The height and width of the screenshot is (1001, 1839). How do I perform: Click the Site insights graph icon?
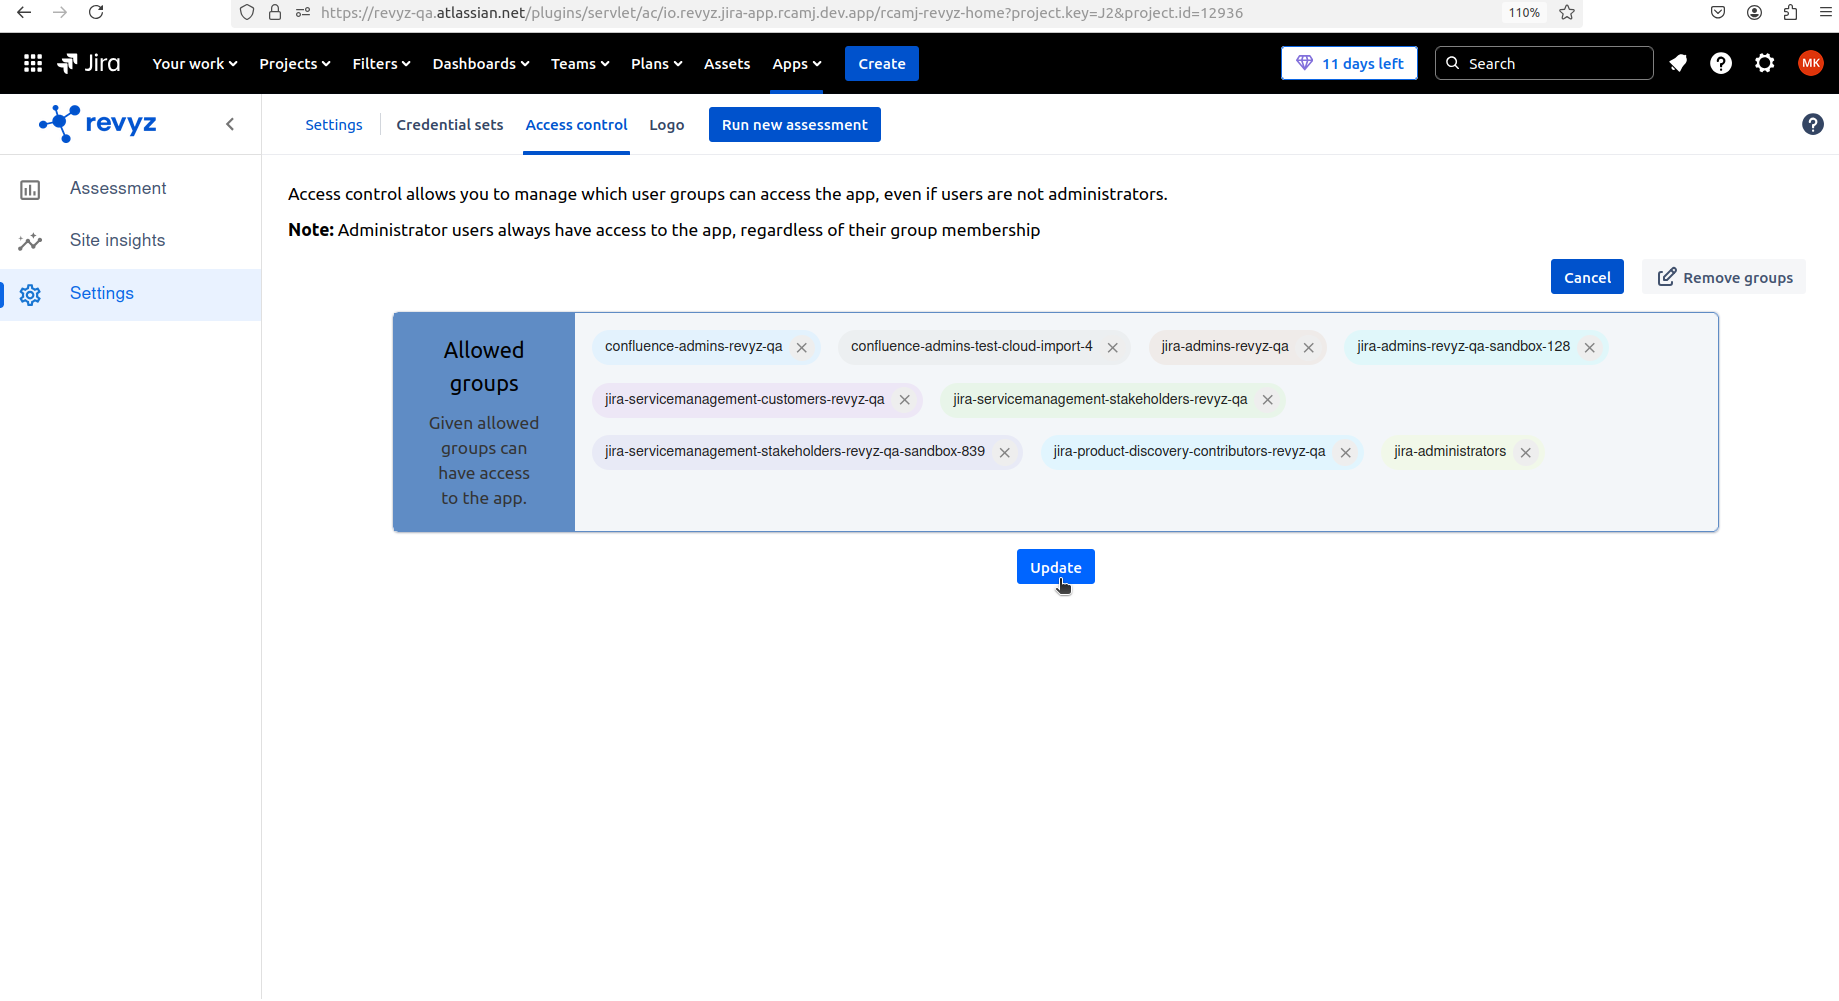coord(30,241)
